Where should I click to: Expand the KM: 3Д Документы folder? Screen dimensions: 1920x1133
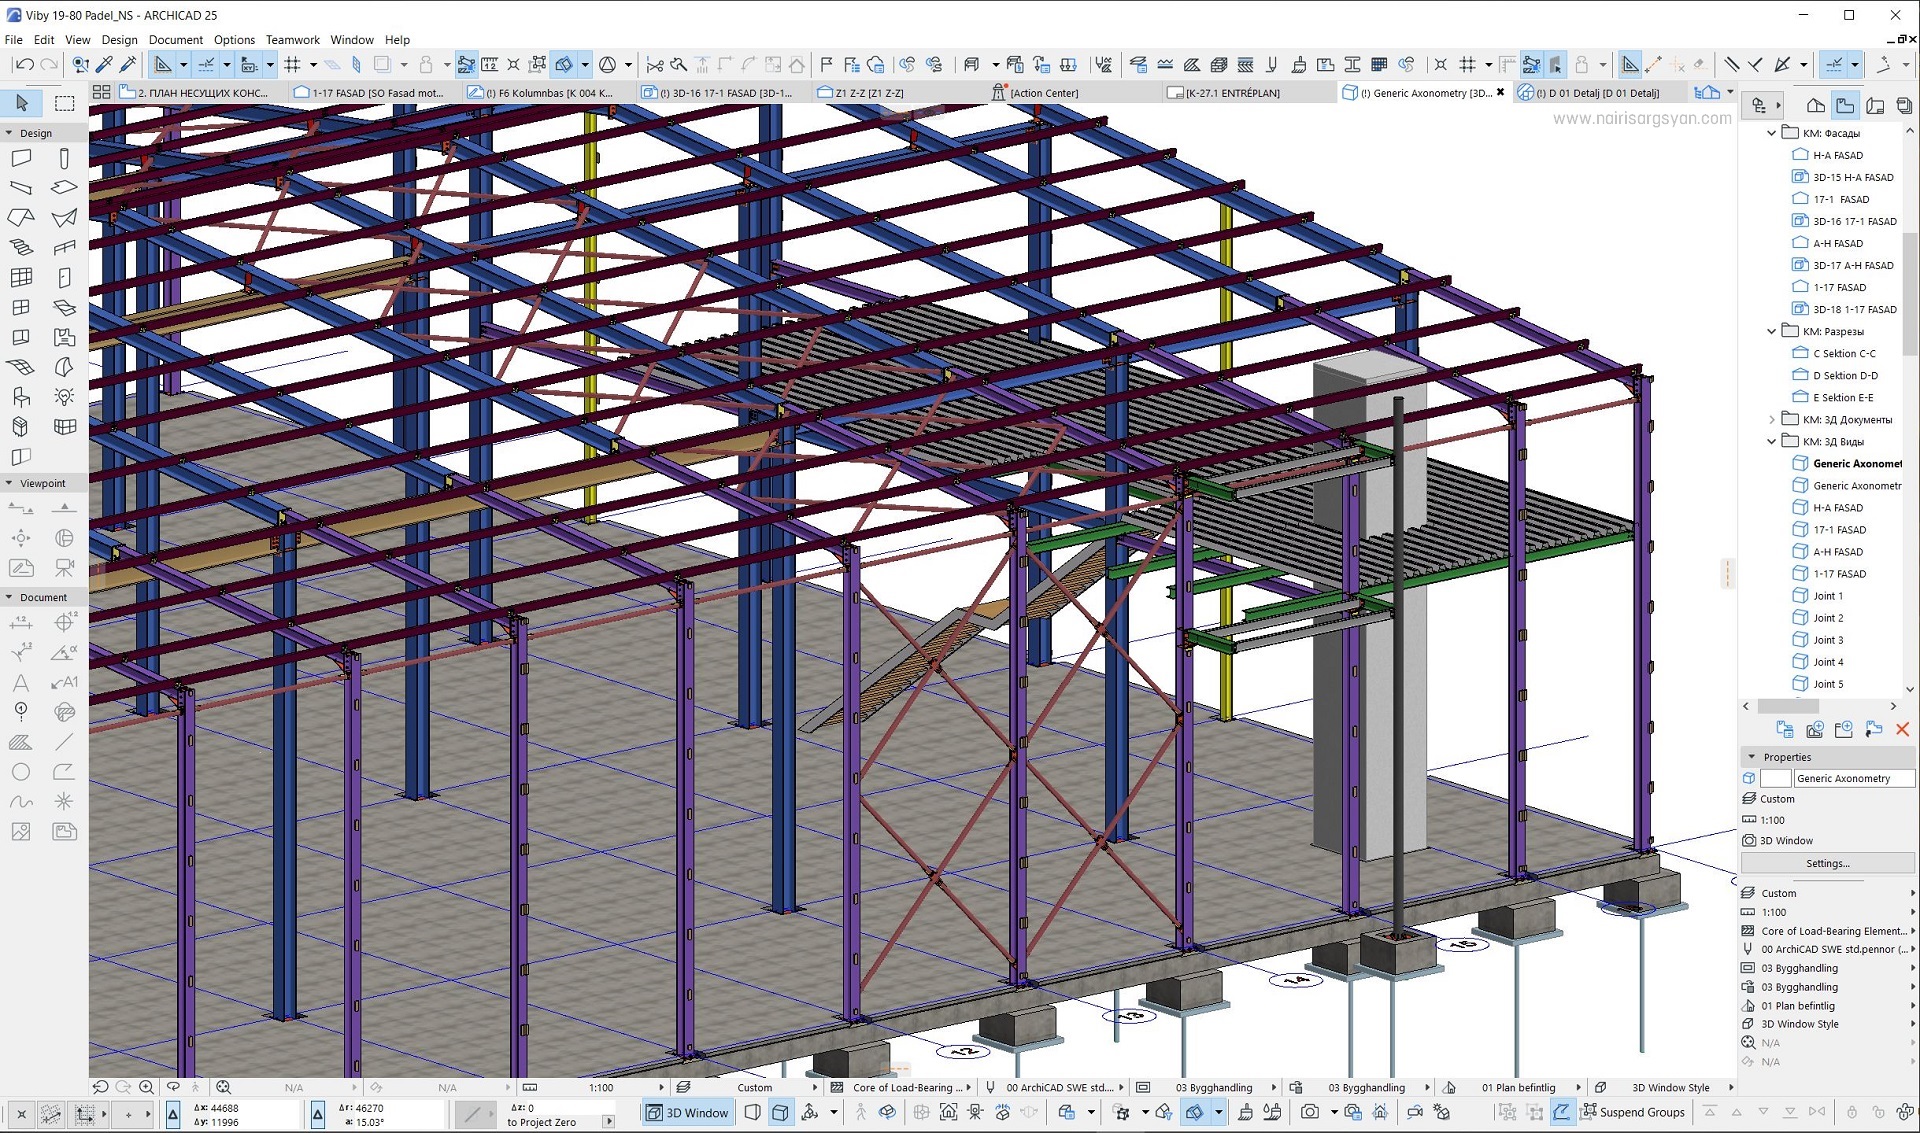1772,419
